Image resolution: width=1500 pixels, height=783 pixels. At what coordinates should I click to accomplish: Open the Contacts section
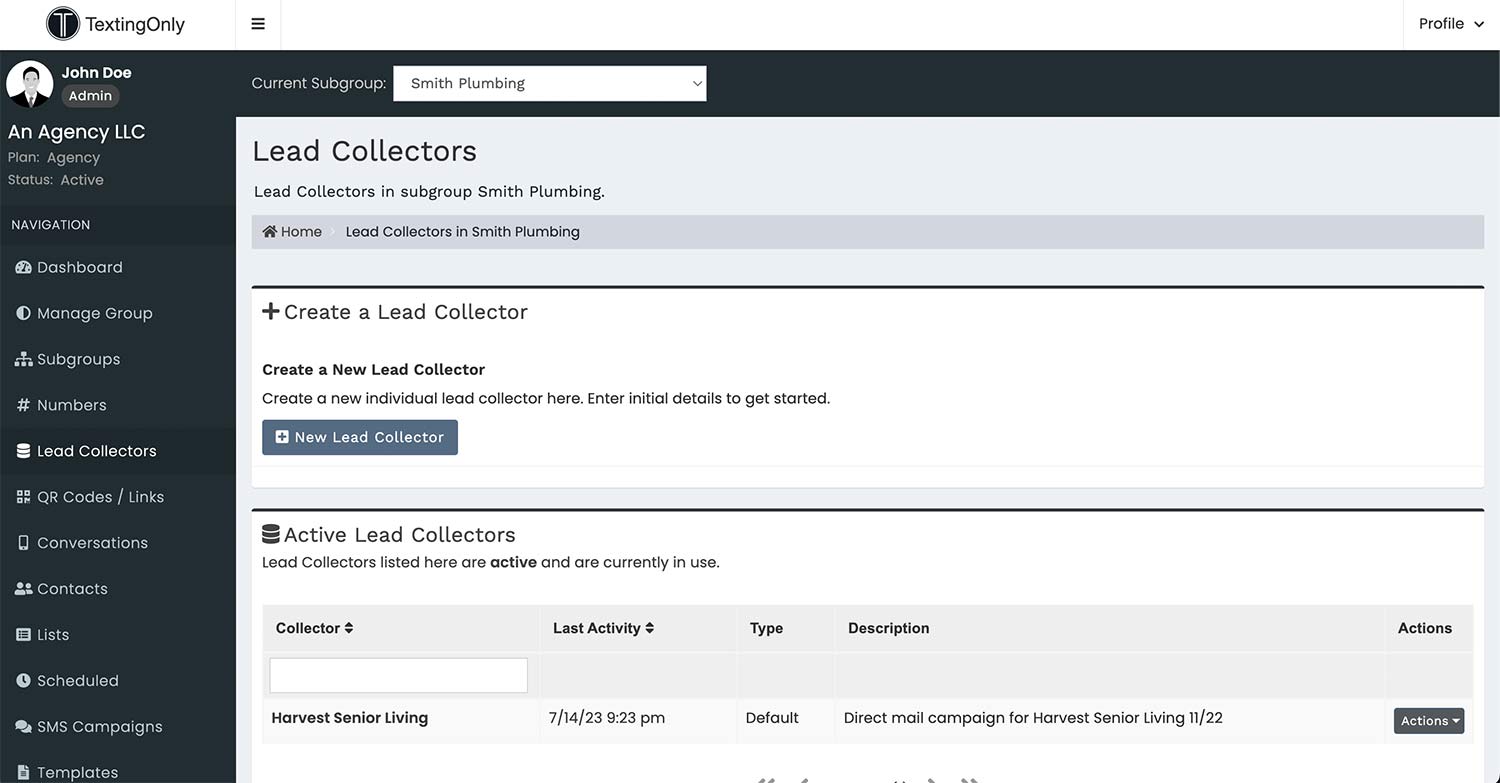pyautogui.click(x=72, y=588)
